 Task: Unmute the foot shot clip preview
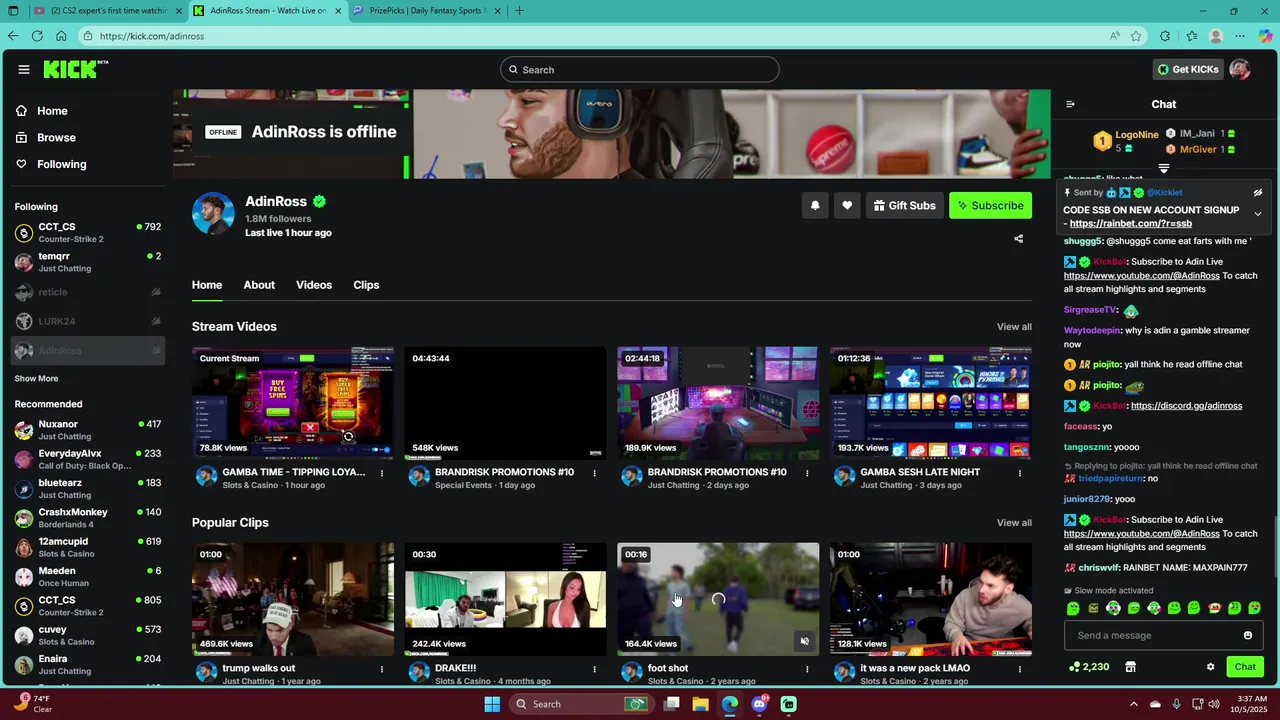click(x=805, y=641)
